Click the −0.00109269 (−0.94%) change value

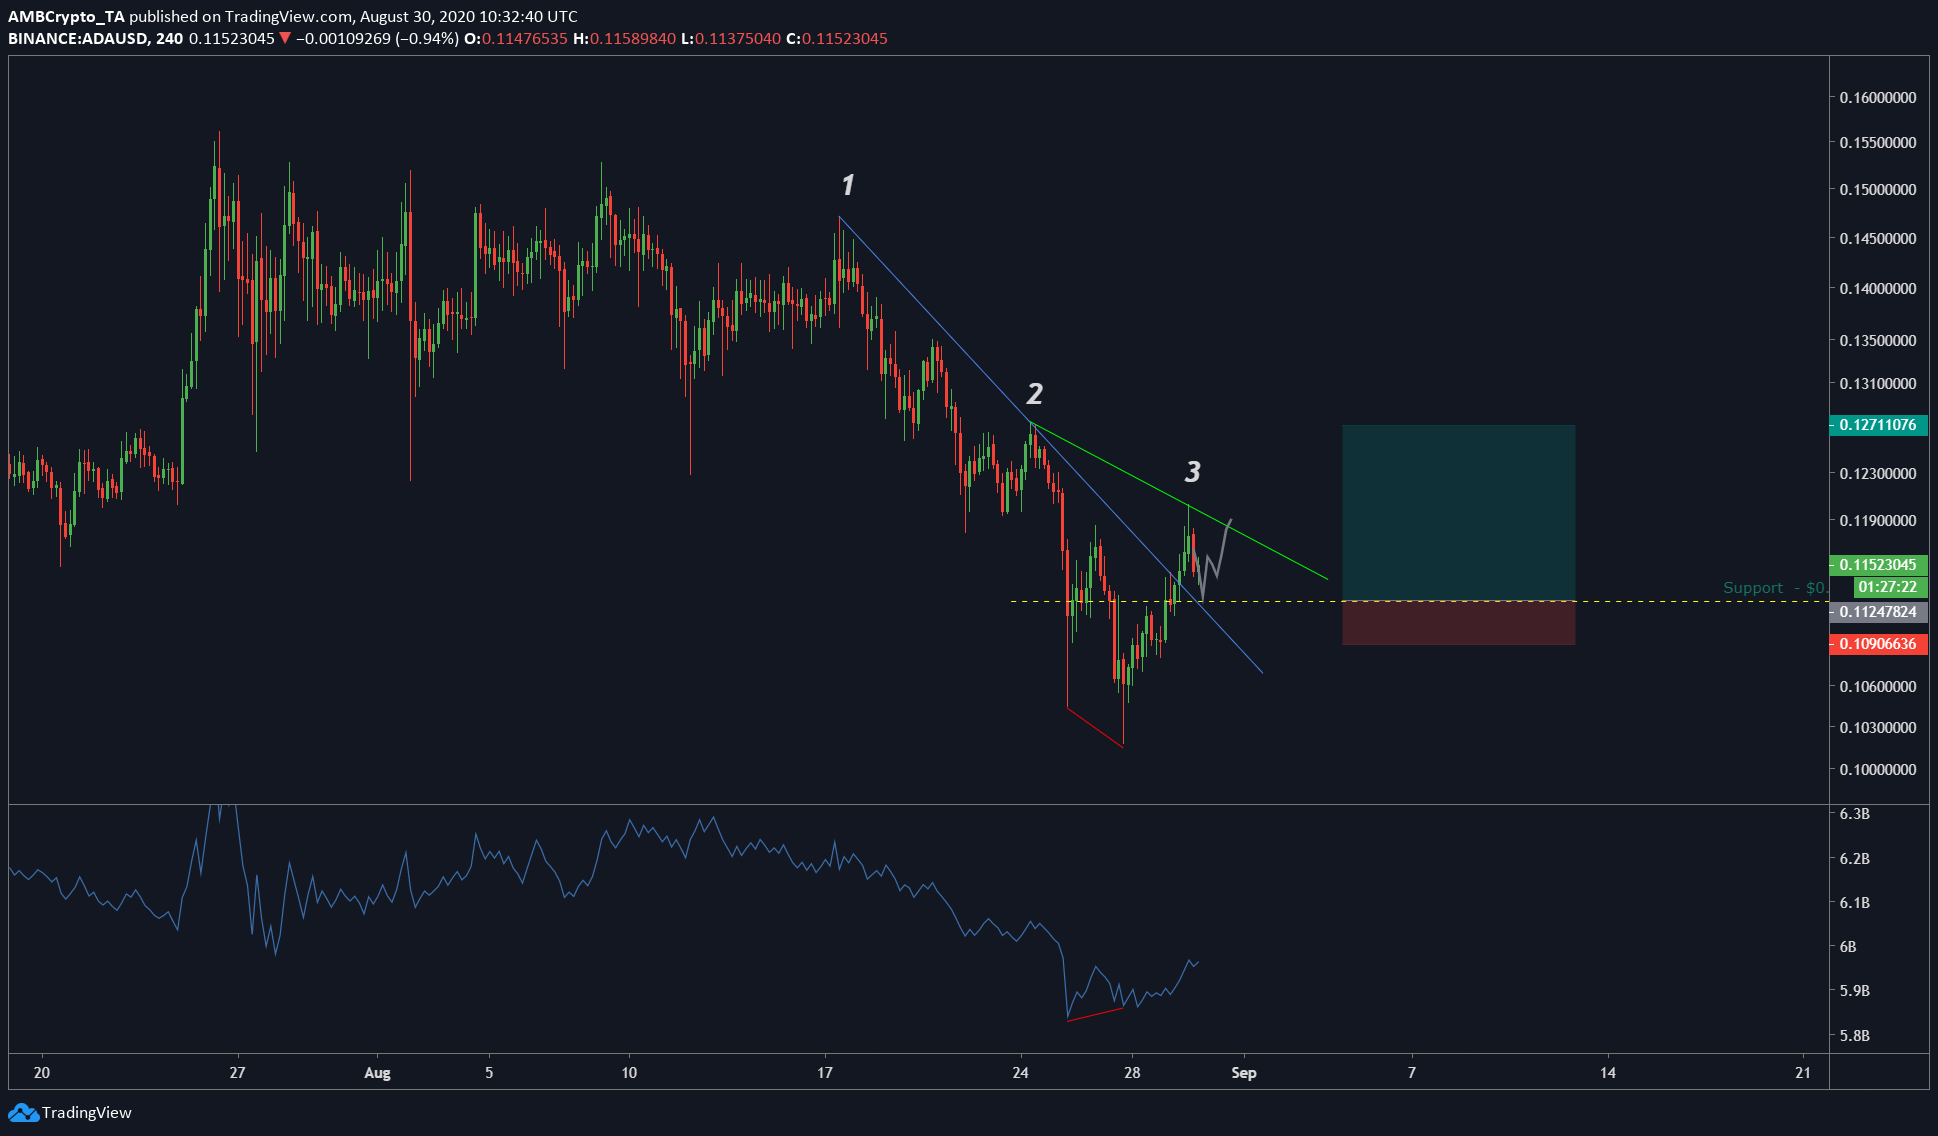coord(378,38)
